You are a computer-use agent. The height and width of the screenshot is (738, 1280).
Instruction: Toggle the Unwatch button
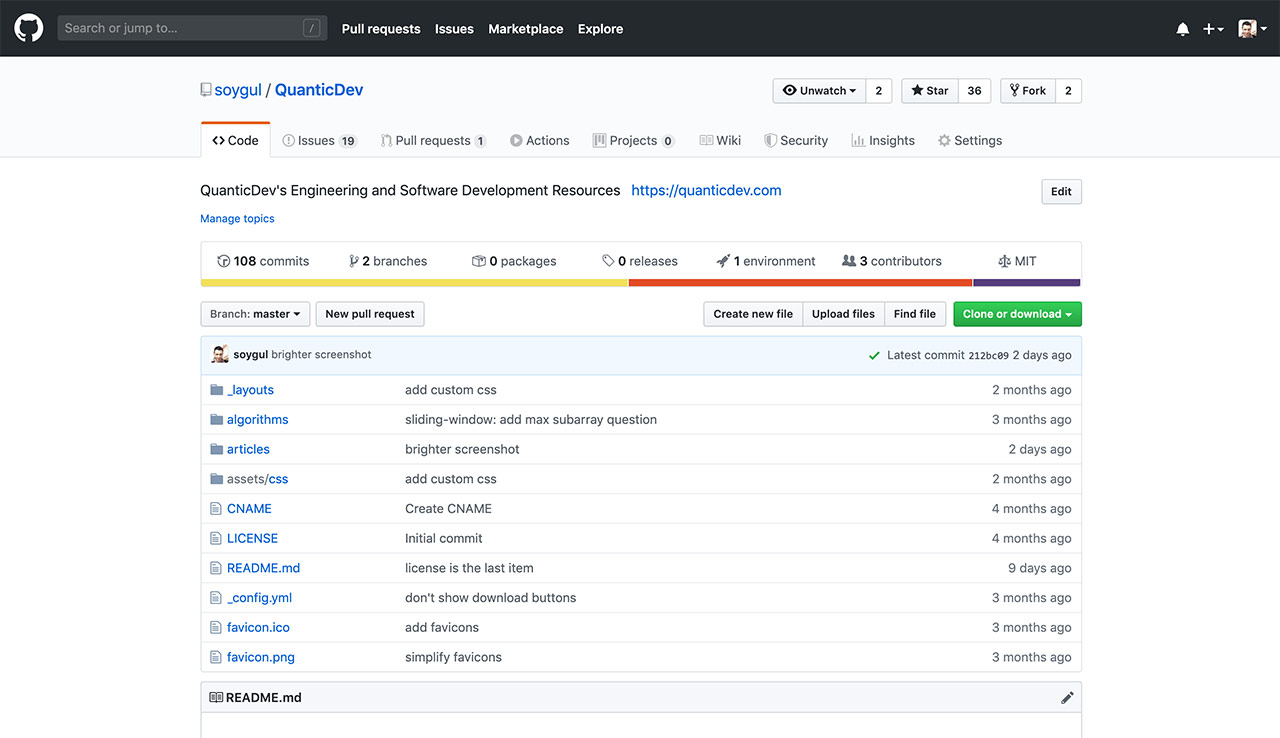coord(819,91)
